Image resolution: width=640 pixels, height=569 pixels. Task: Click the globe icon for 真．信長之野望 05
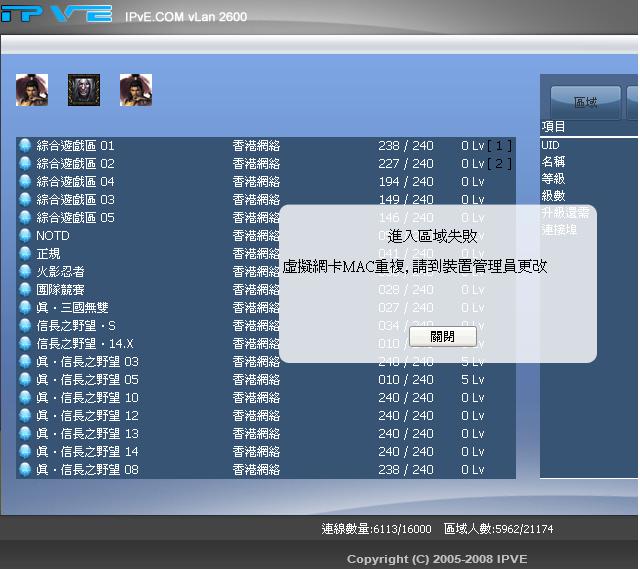25,379
